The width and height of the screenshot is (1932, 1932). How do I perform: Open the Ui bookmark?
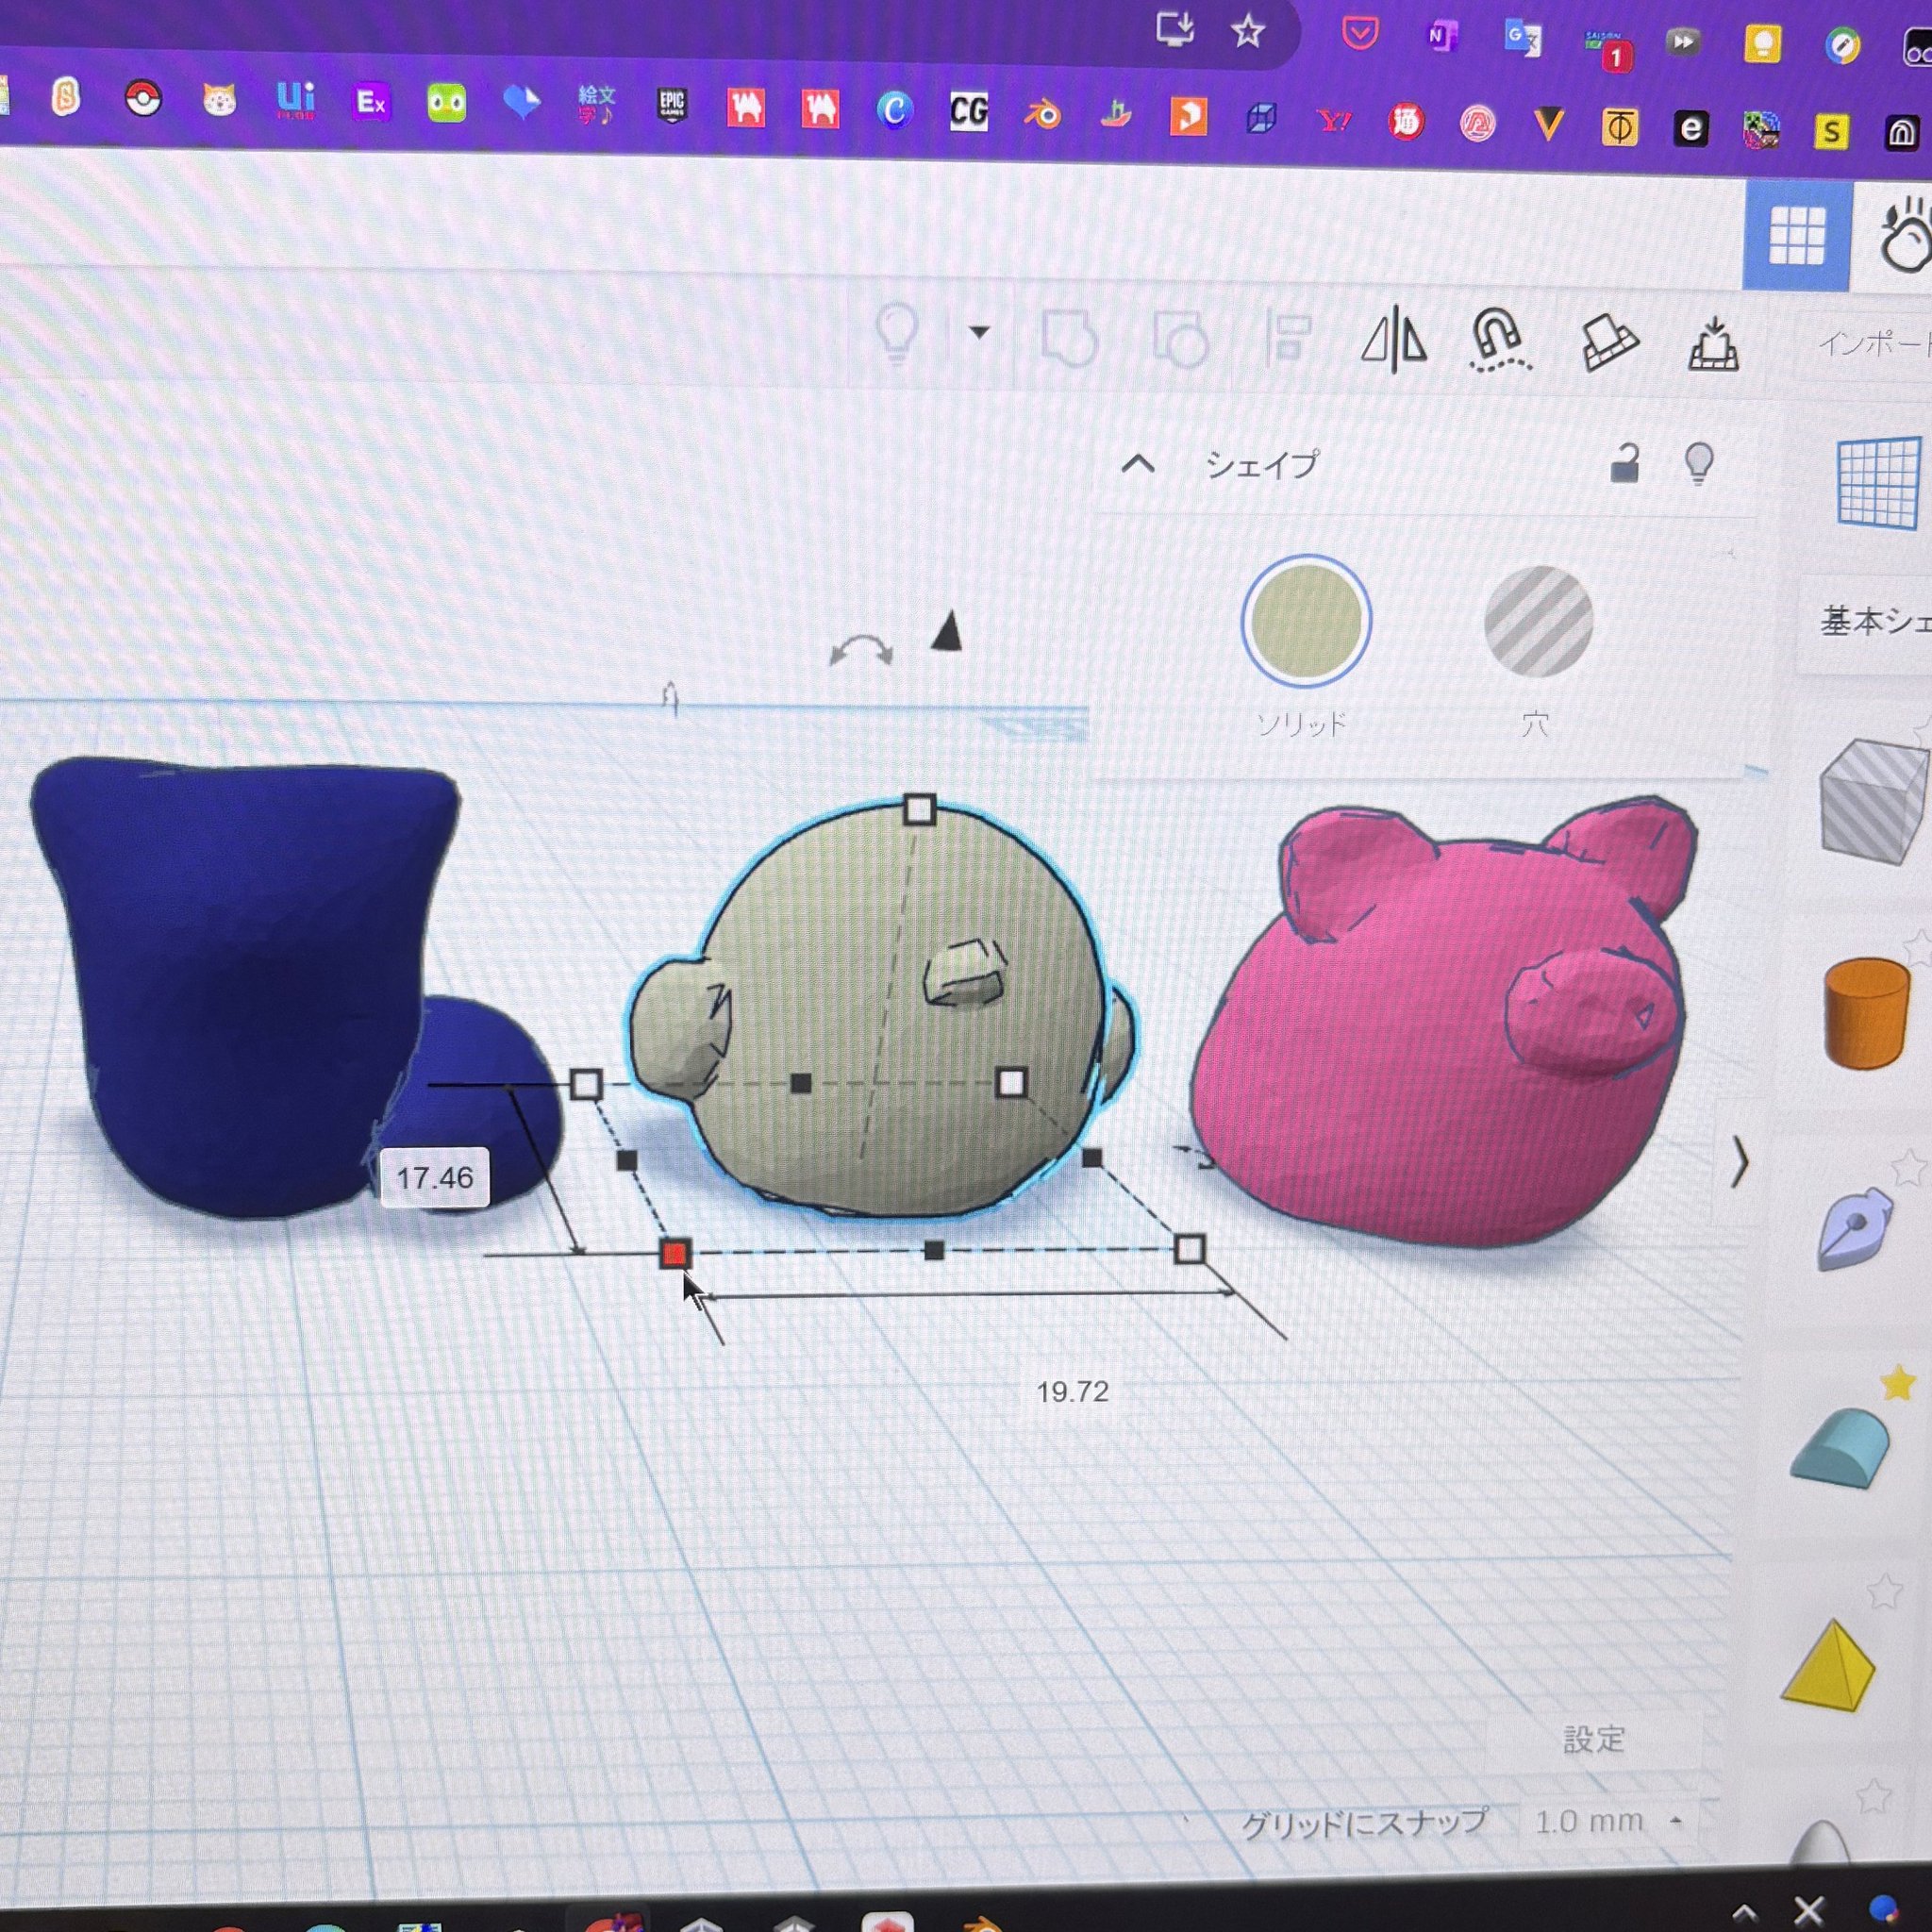[x=295, y=99]
